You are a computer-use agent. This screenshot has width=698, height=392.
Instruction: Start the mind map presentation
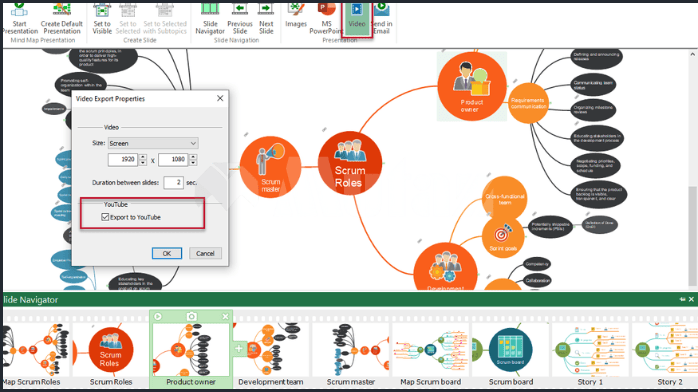coord(20,19)
